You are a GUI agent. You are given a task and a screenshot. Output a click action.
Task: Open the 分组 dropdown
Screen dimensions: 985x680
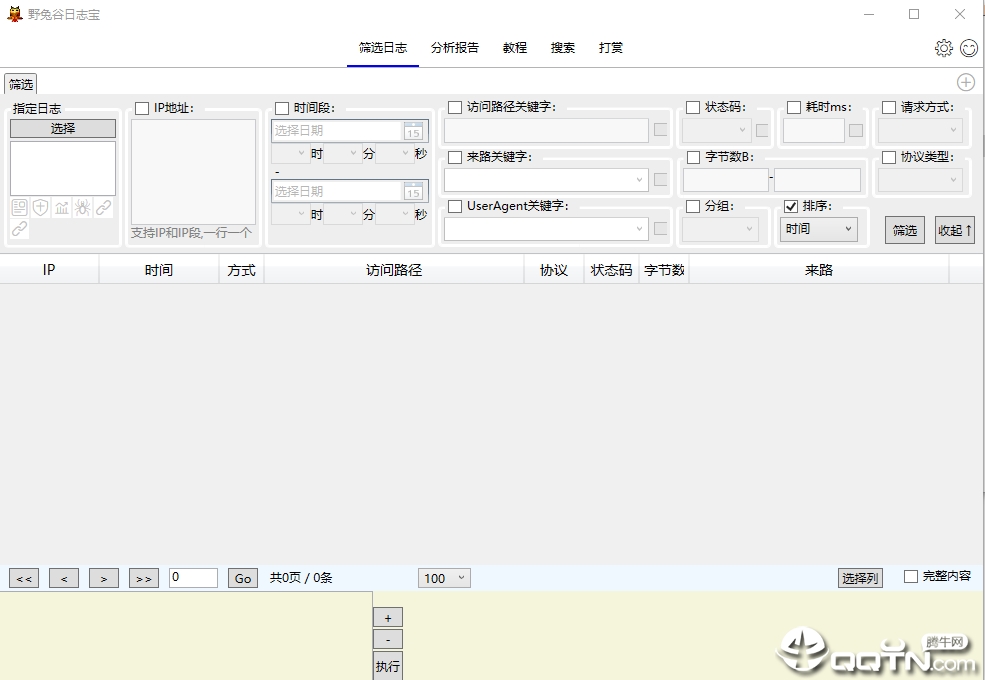[721, 229]
